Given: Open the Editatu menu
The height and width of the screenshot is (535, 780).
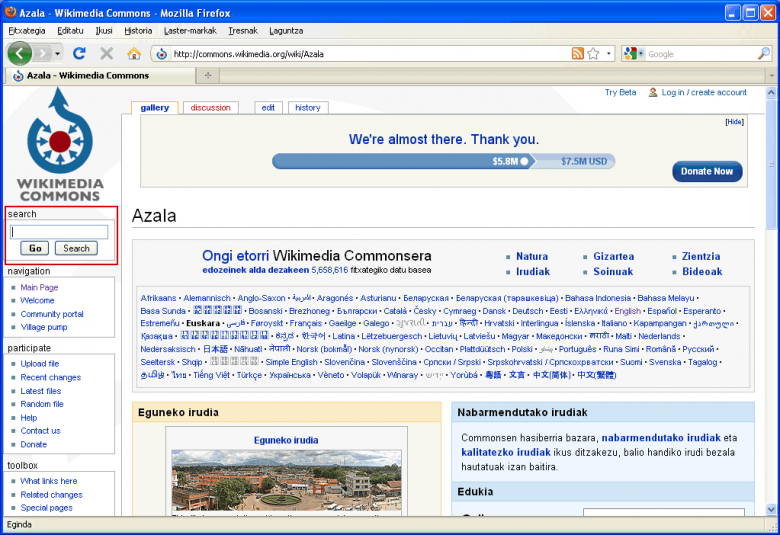Looking at the screenshot, I should click(70, 31).
